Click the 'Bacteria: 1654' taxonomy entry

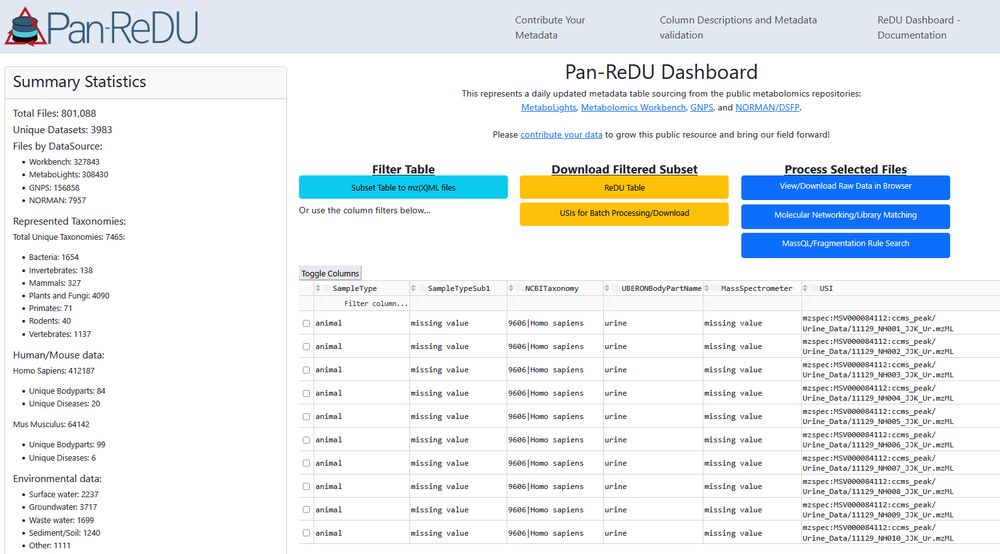pyautogui.click(x=54, y=258)
